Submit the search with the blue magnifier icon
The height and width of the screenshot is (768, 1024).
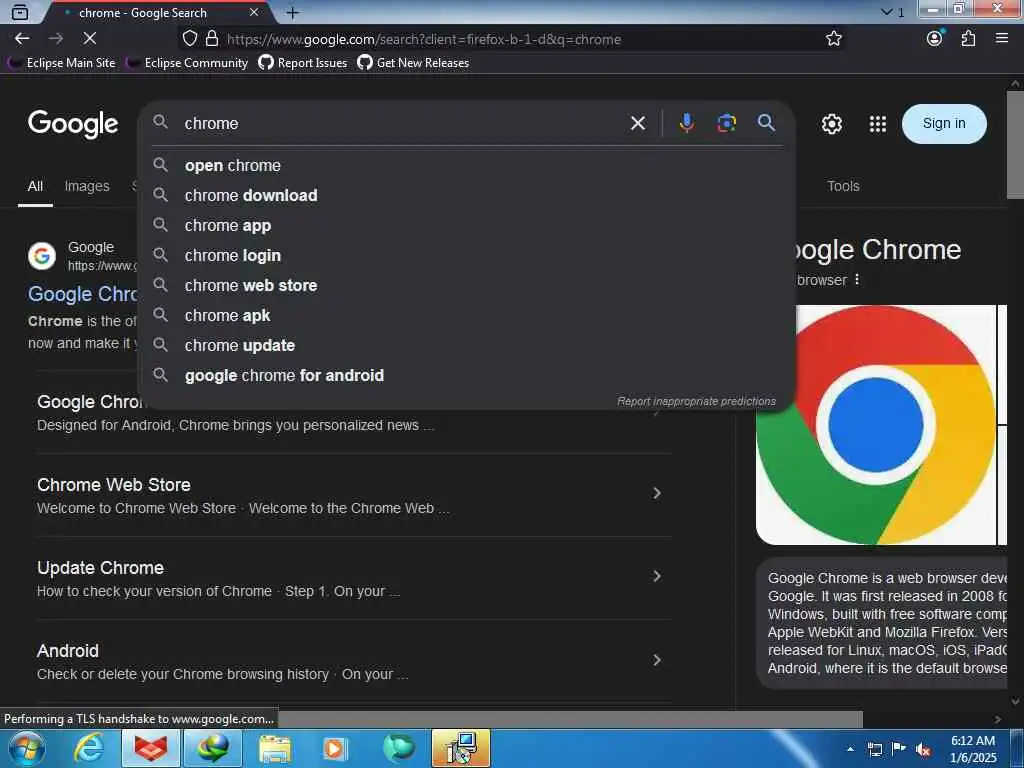pos(766,123)
